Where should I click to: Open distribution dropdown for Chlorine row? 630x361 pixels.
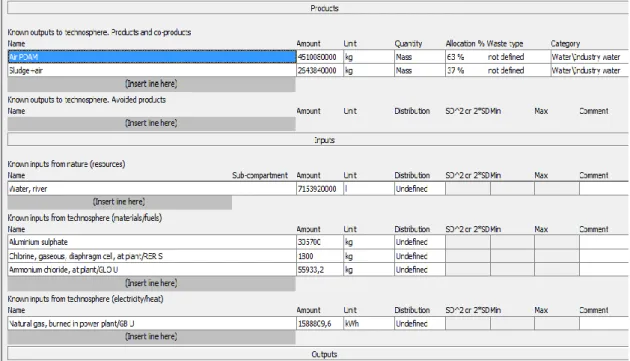419,256
